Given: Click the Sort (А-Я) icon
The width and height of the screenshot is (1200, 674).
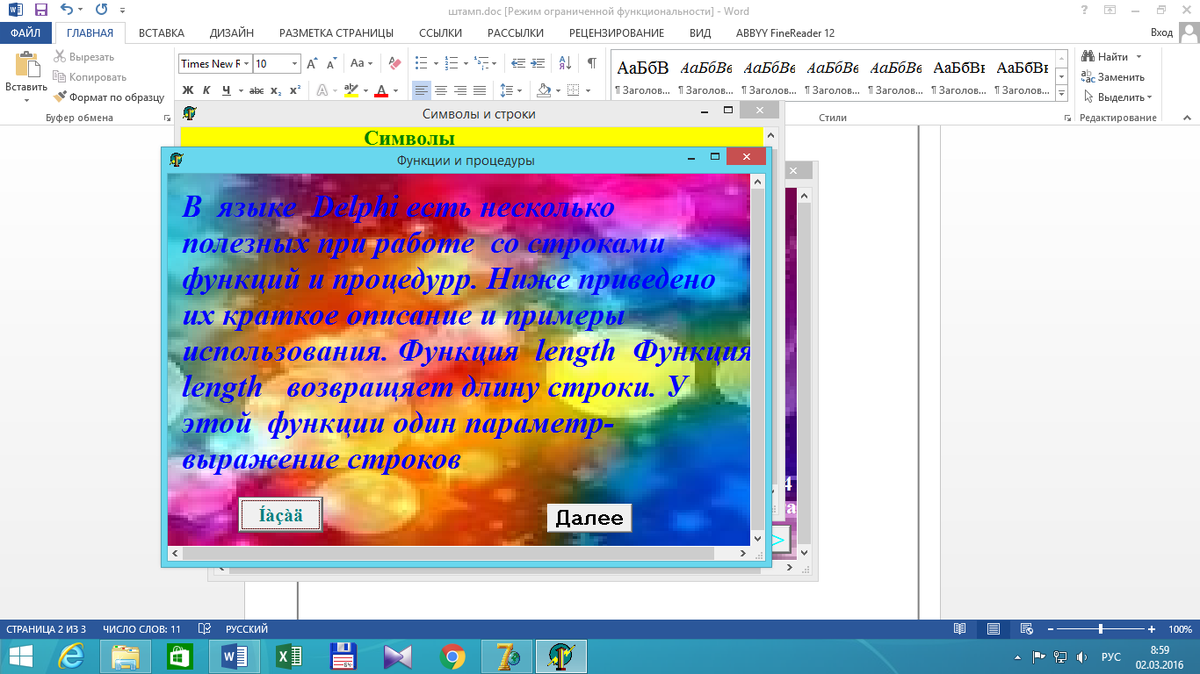Looking at the screenshot, I should pyautogui.click(x=565, y=63).
